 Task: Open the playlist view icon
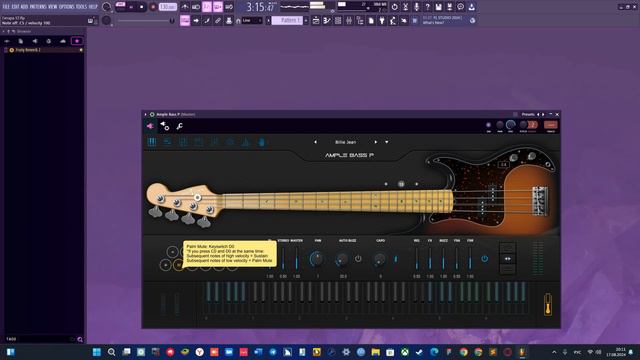pyautogui.click(x=316, y=20)
